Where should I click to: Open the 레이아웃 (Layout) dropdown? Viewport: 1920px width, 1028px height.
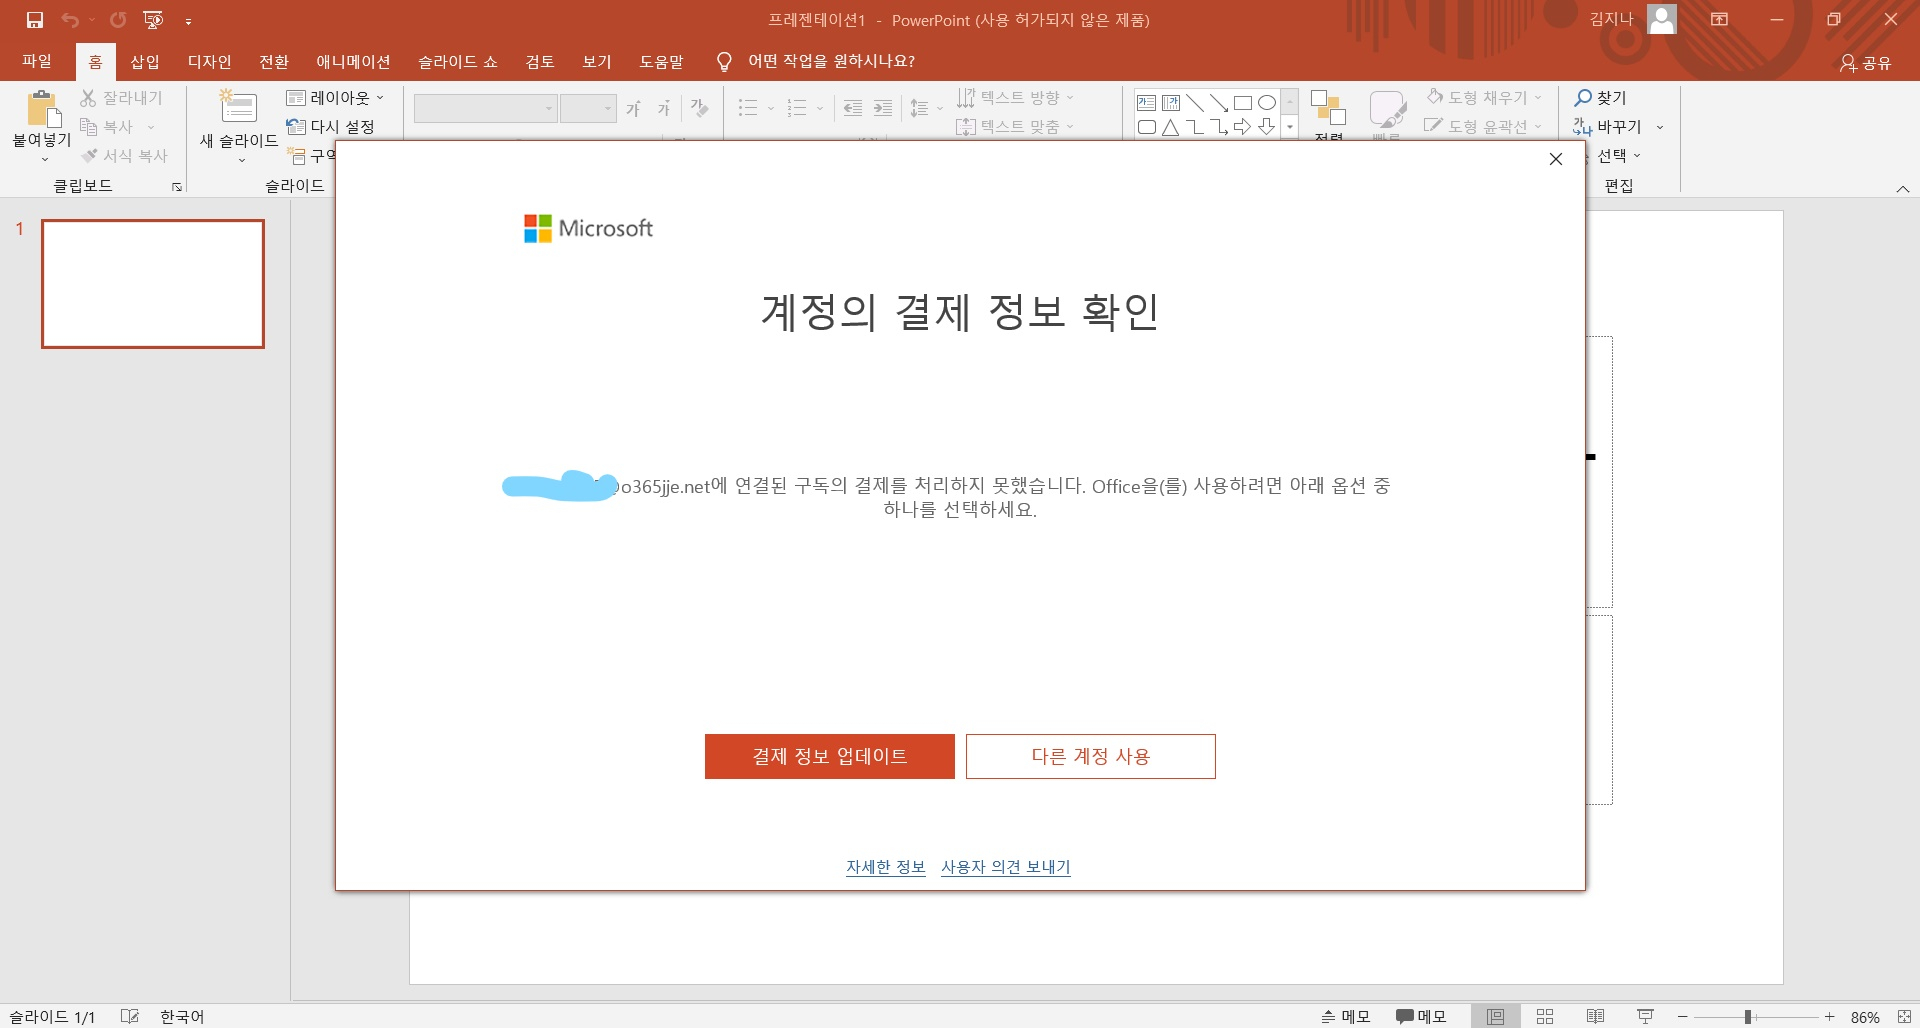coord(335,98)
